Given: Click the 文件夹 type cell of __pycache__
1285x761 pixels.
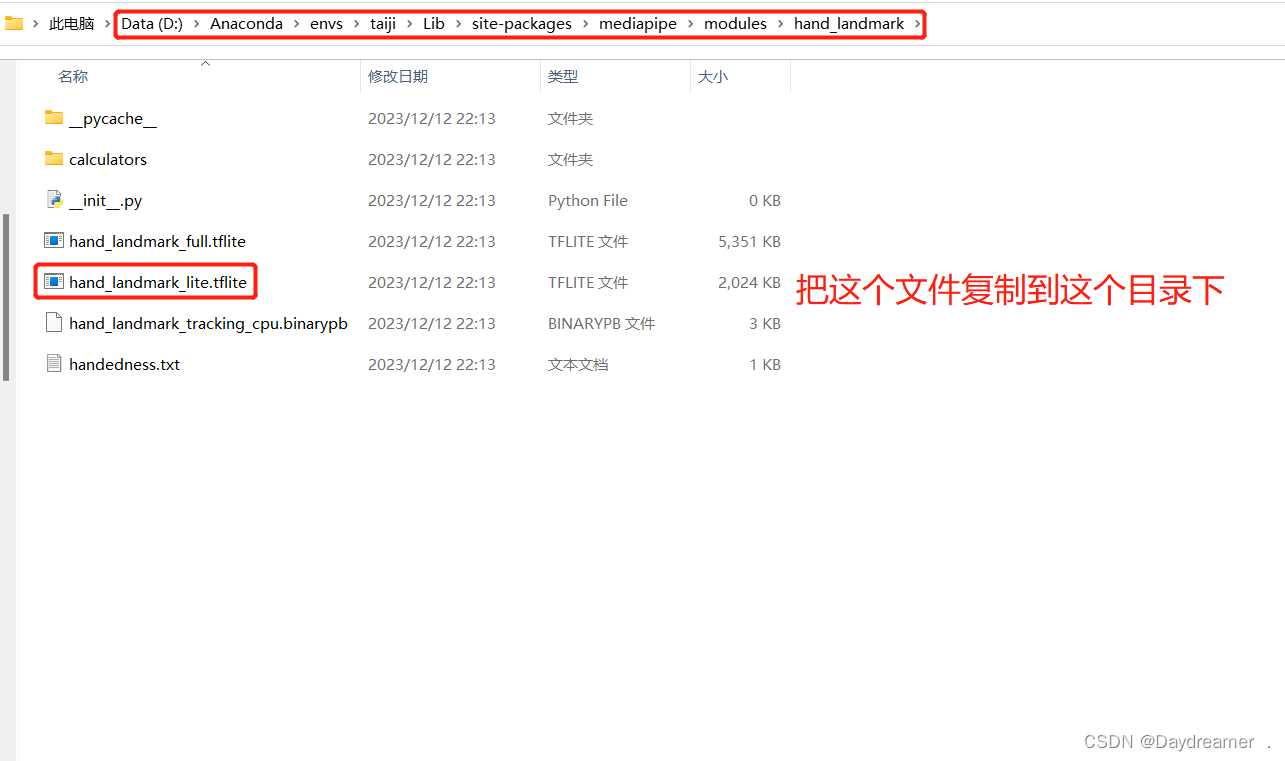Looking at the screenshot, I should coord(570,118).
